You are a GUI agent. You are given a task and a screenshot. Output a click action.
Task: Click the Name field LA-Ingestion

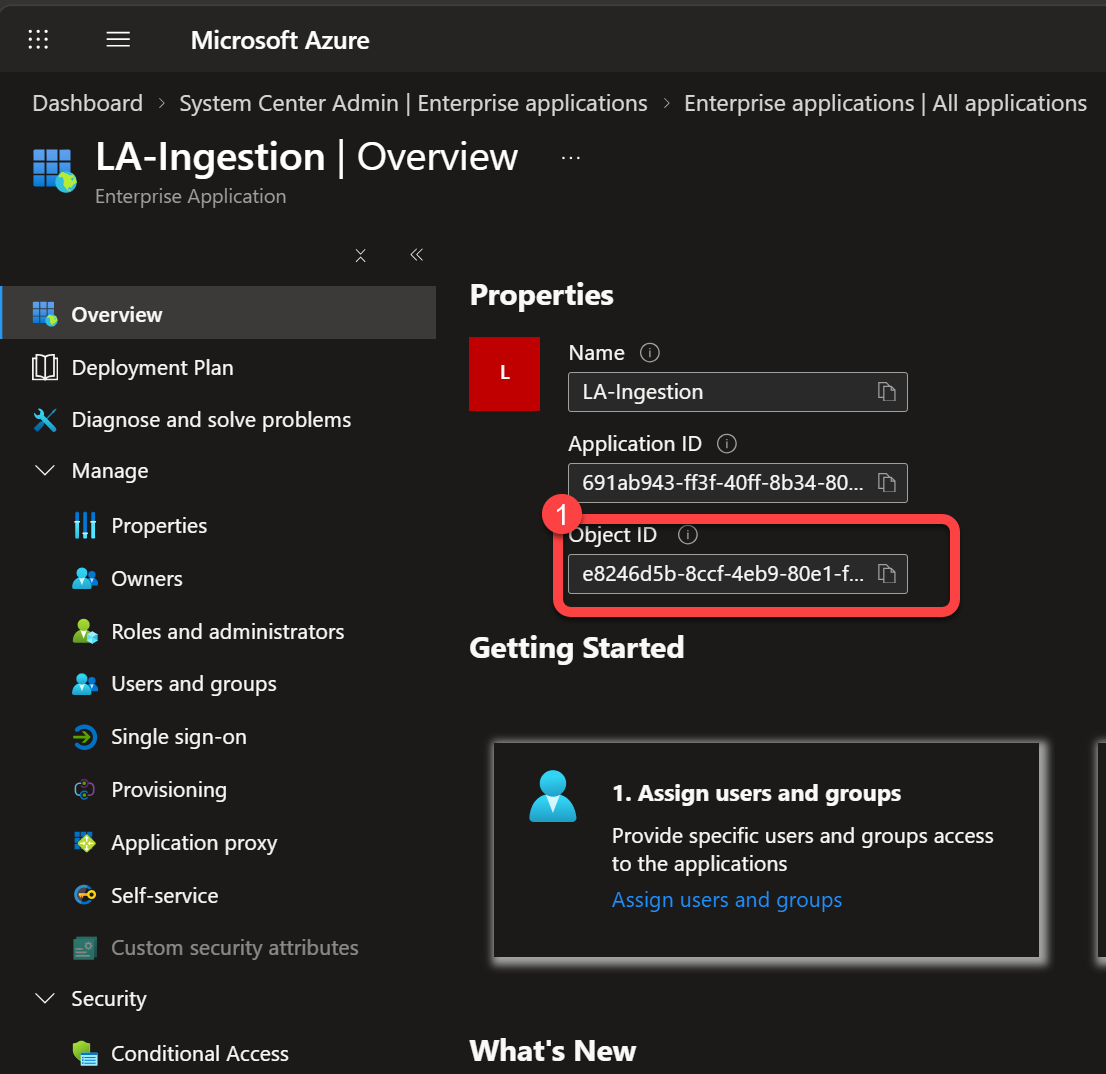coord(738,392)
